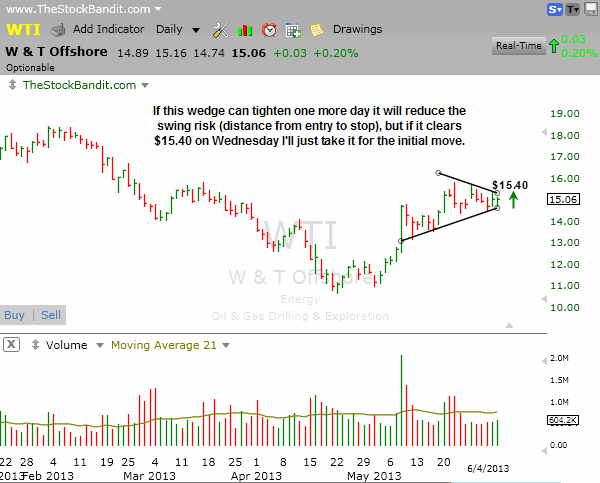Click the Real-Time button

(x=518, y=46)
